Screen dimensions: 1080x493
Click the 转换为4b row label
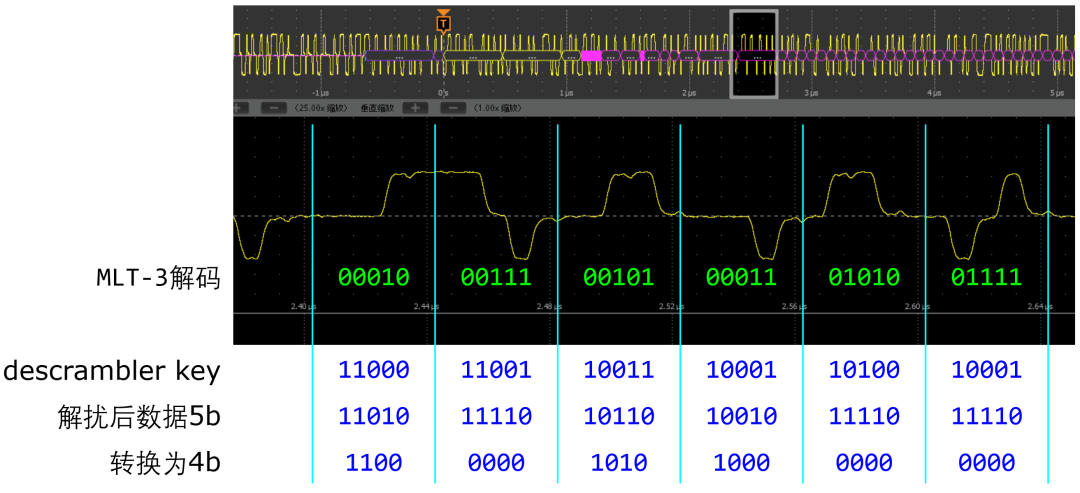click(165, 462)
